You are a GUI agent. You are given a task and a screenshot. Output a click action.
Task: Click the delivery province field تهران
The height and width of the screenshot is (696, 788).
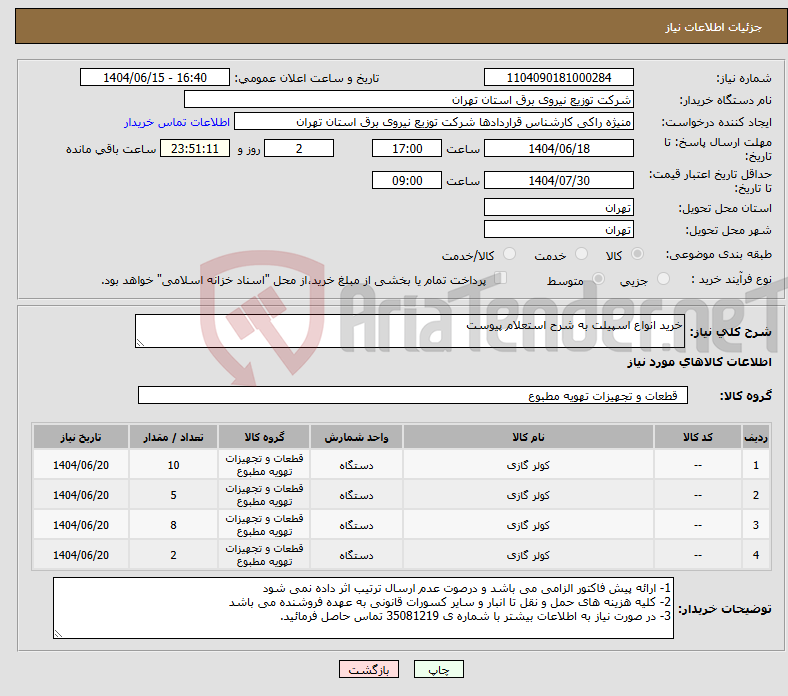[559, 207]
